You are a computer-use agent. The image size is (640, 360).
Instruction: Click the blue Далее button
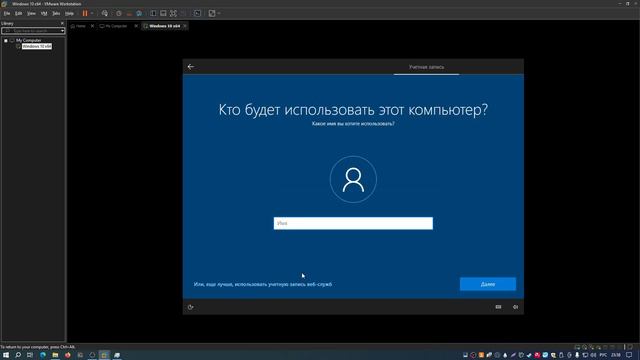pos(488,284)
